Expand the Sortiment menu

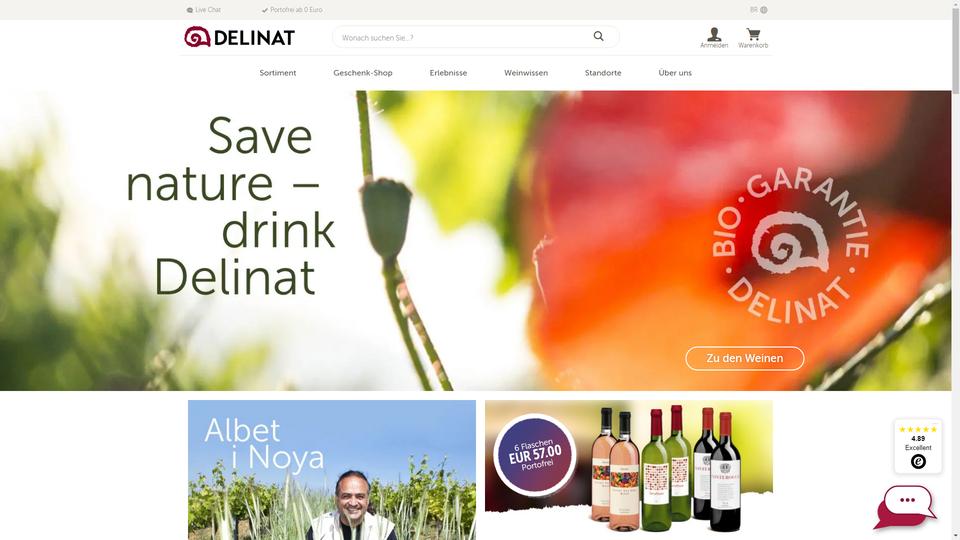277,73
